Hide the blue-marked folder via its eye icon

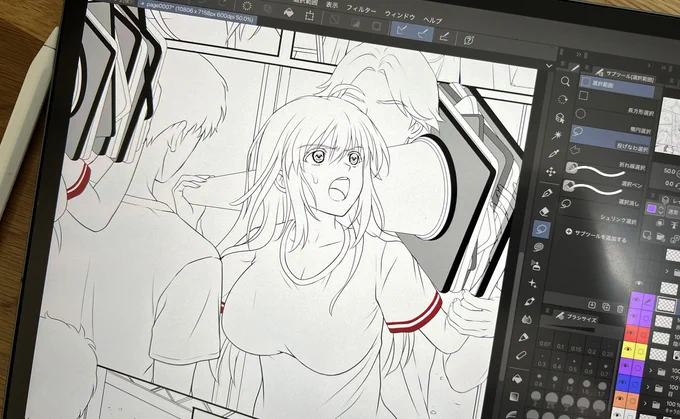pos(622,384)
